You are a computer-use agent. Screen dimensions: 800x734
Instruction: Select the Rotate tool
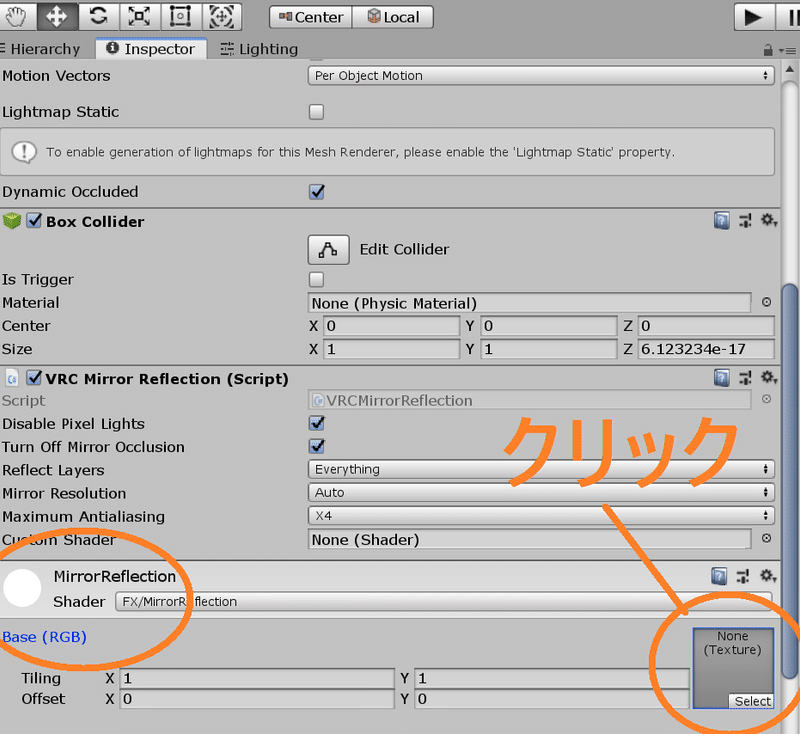98,16
